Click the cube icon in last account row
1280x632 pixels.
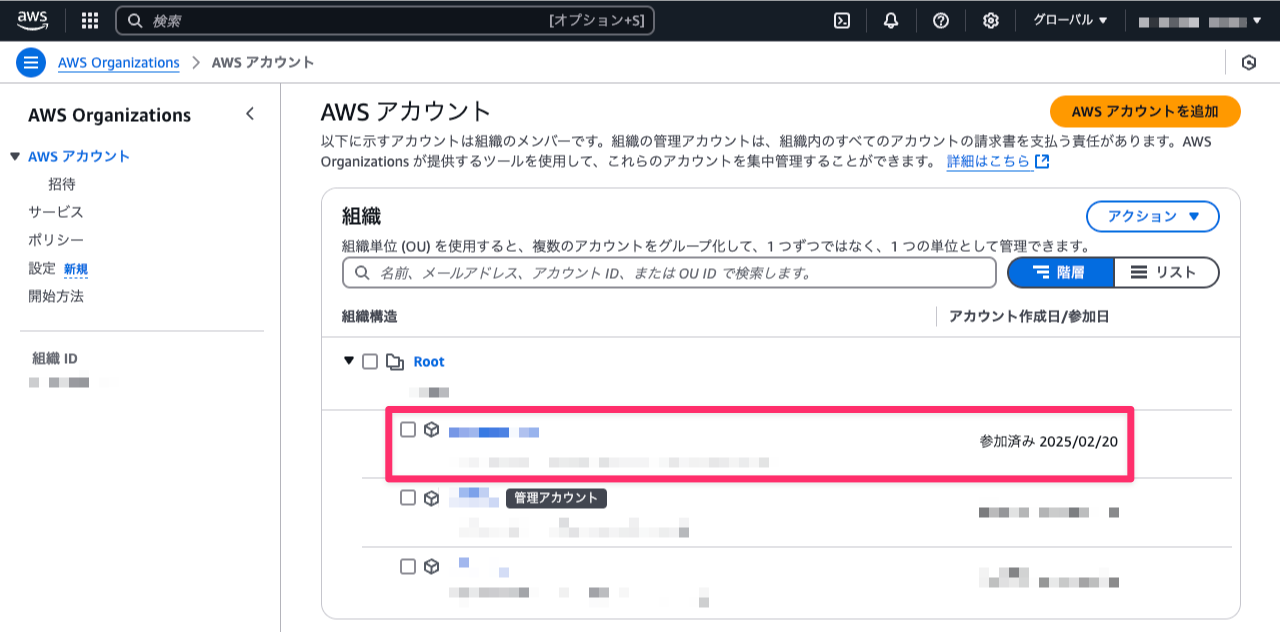pos(432,566)
